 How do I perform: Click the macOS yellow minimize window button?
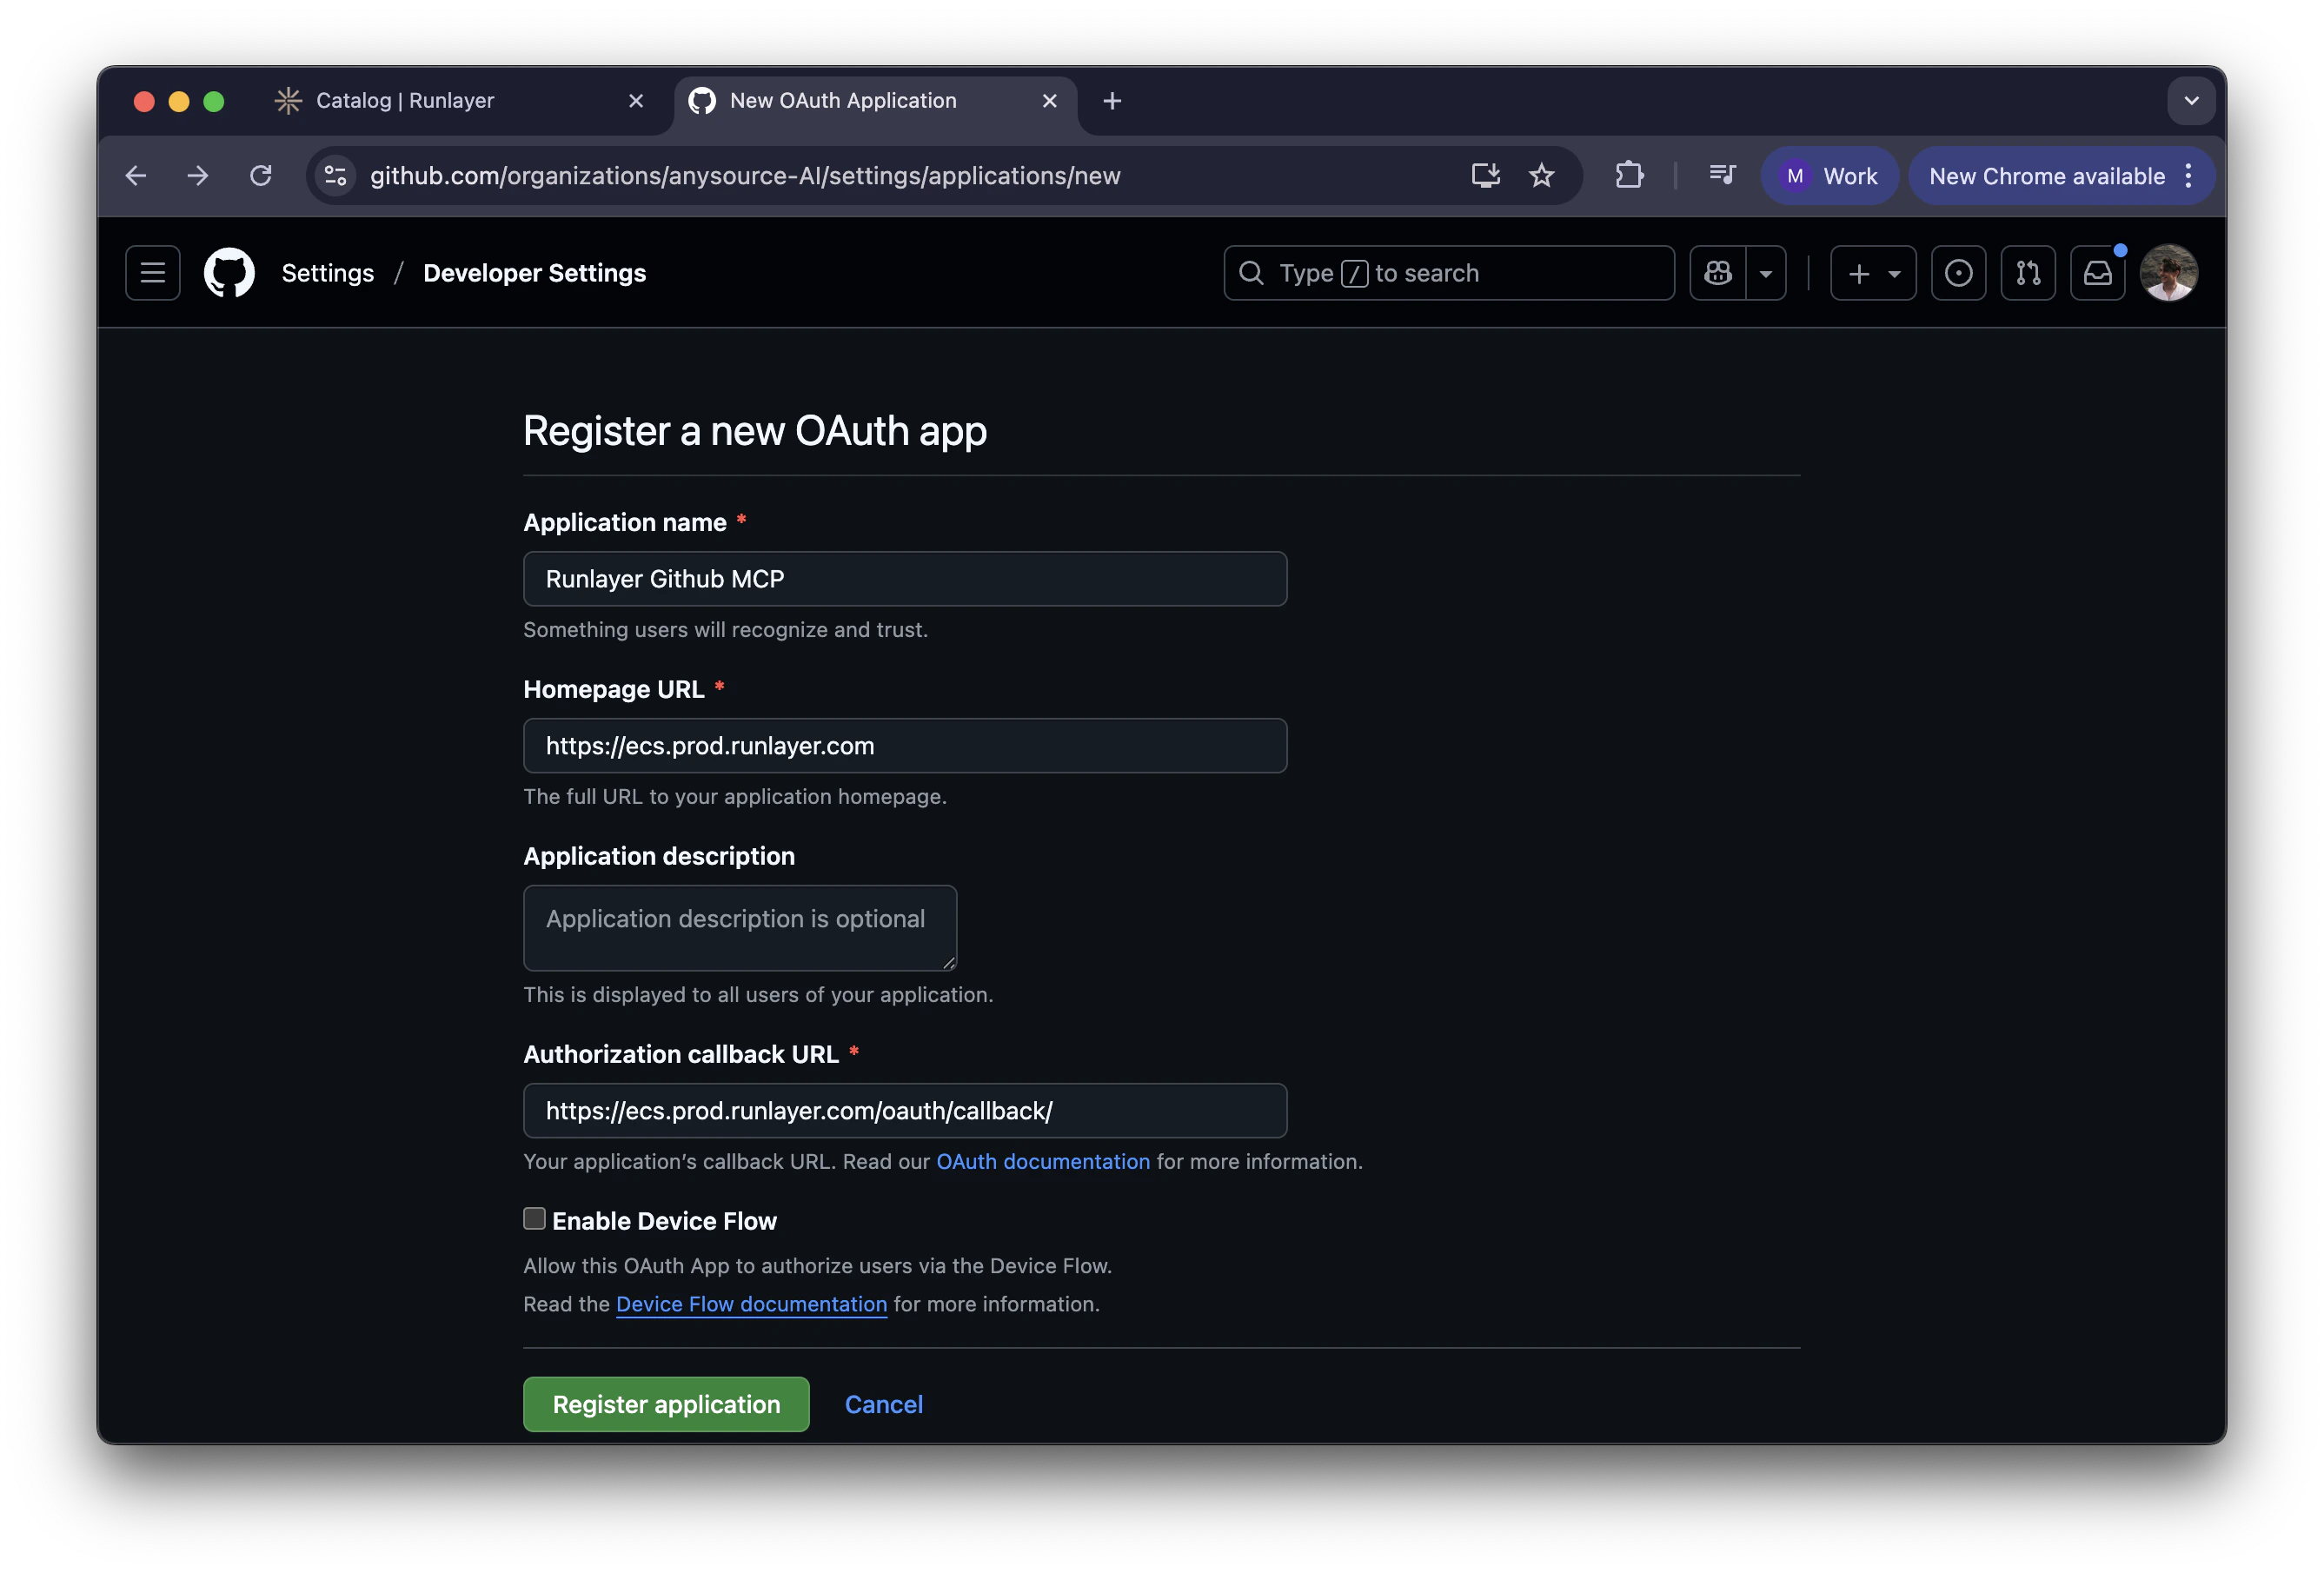coord(179,101)
